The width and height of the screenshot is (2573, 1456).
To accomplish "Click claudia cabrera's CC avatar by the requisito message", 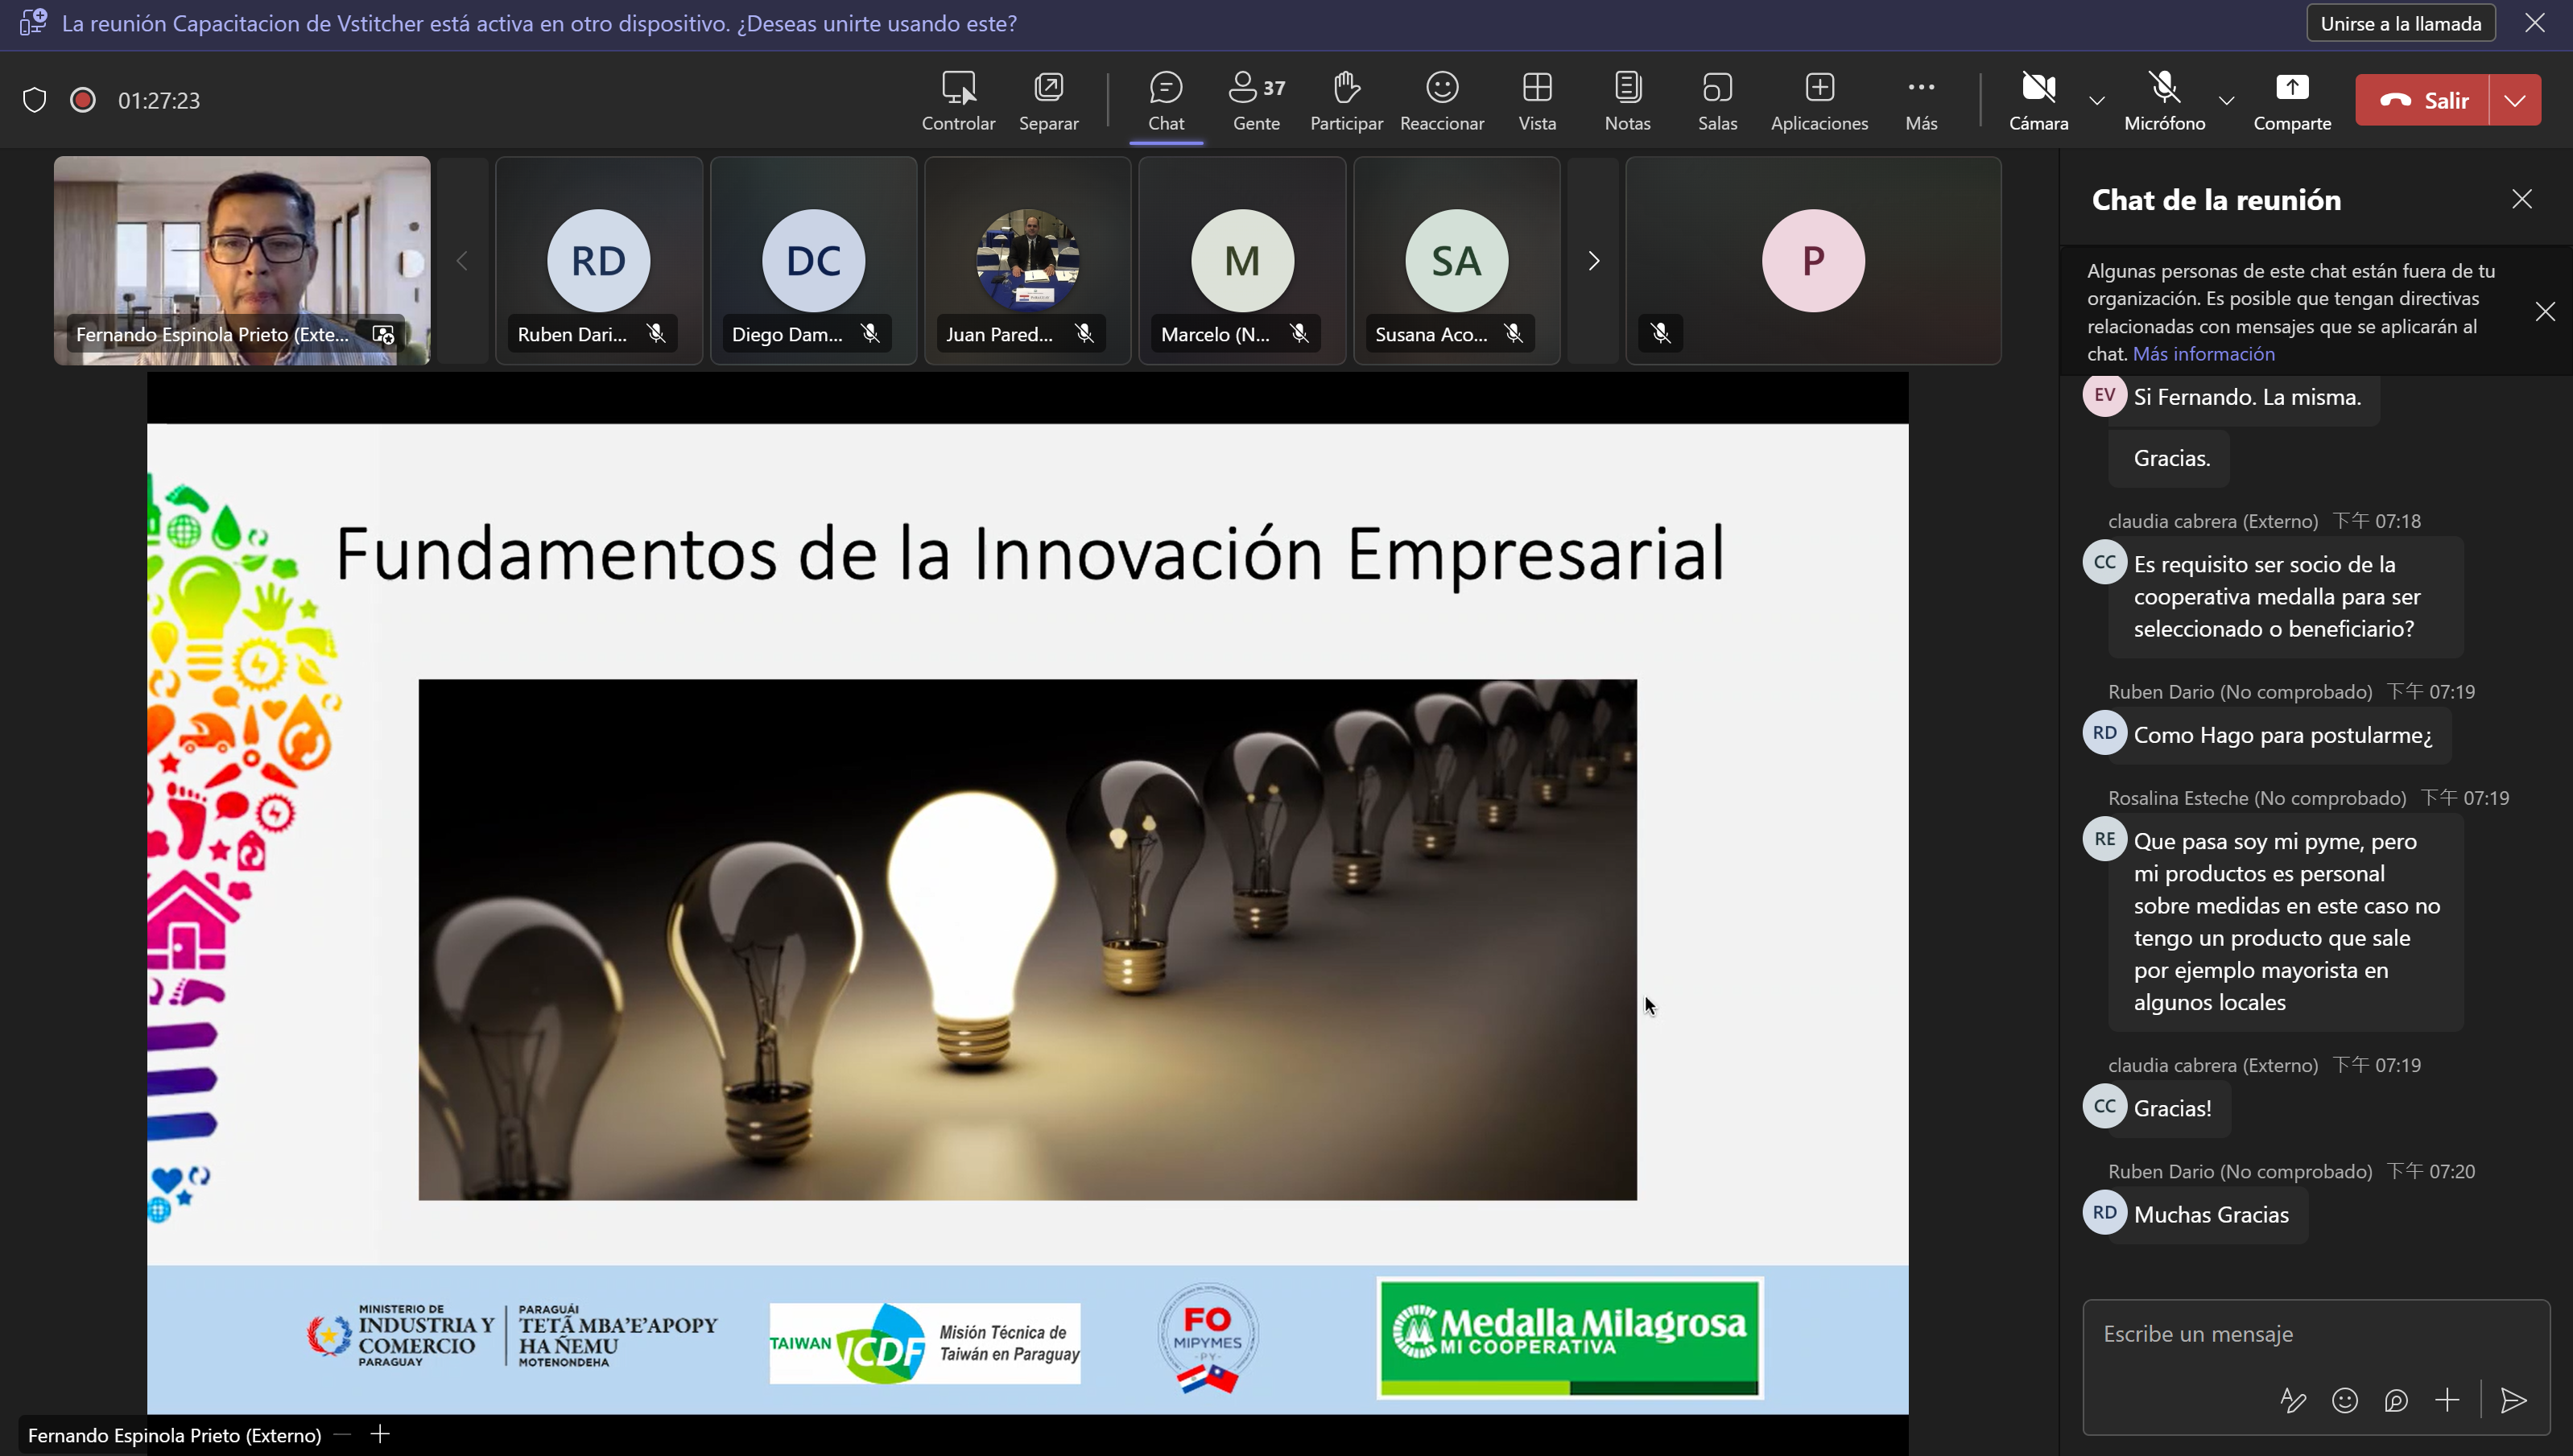I will [x=2104, y=562].
